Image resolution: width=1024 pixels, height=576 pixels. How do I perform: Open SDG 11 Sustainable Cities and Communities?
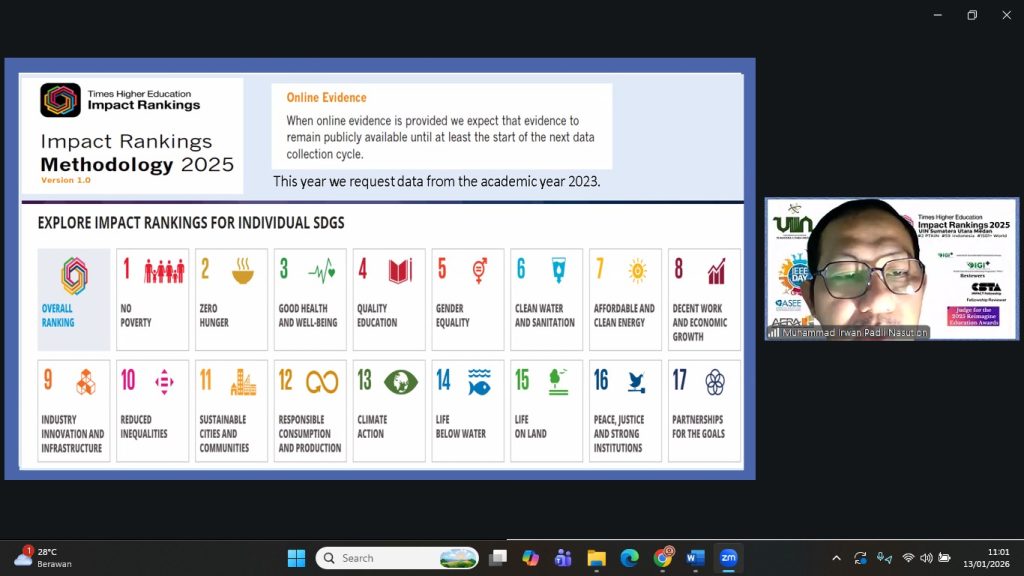tap(231, 411)
